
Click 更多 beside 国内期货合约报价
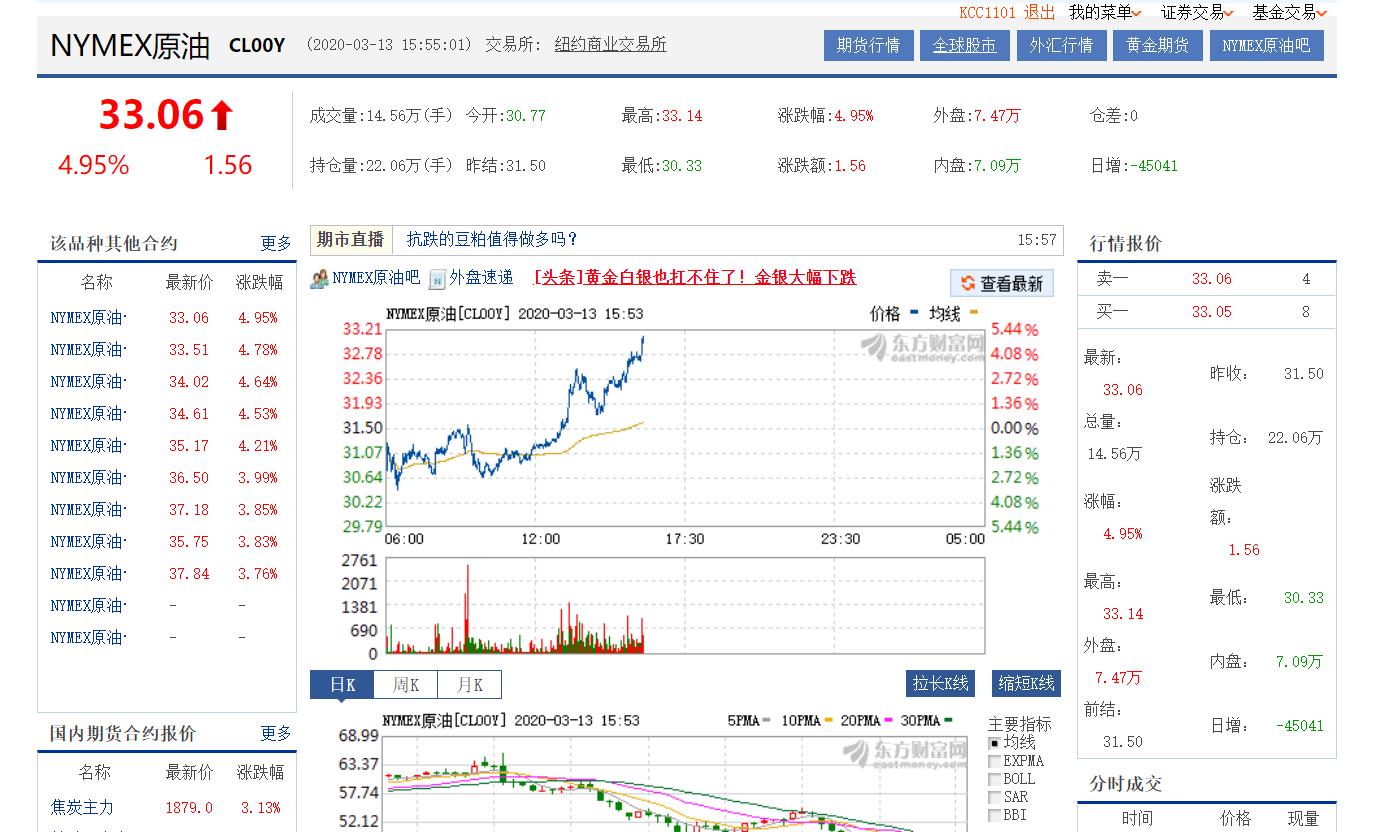point(276,733)
